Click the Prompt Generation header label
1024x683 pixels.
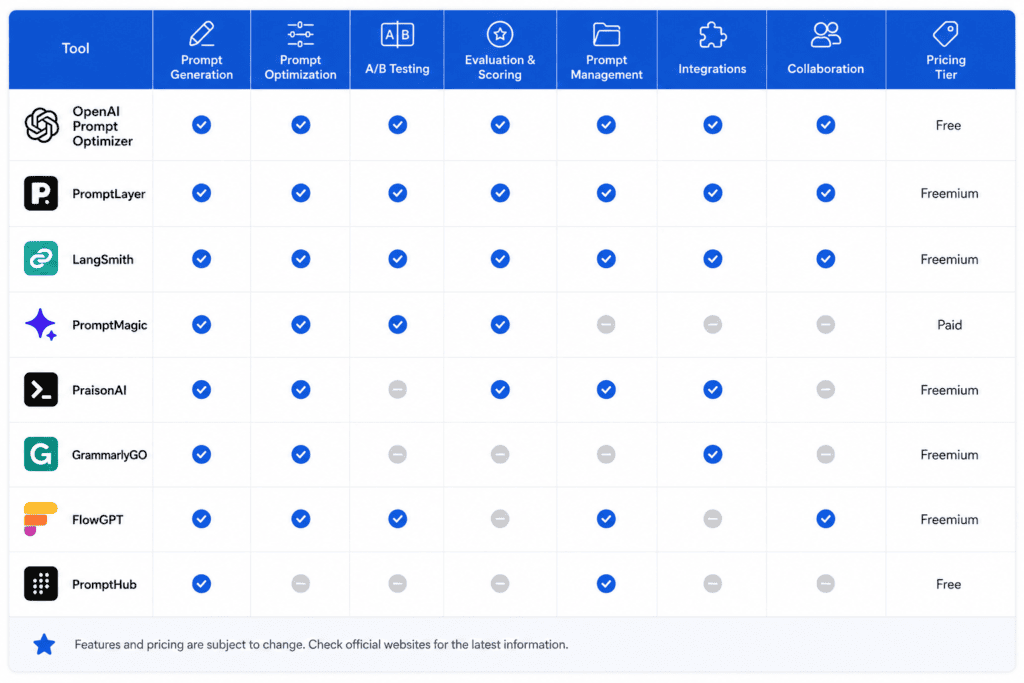202,67
